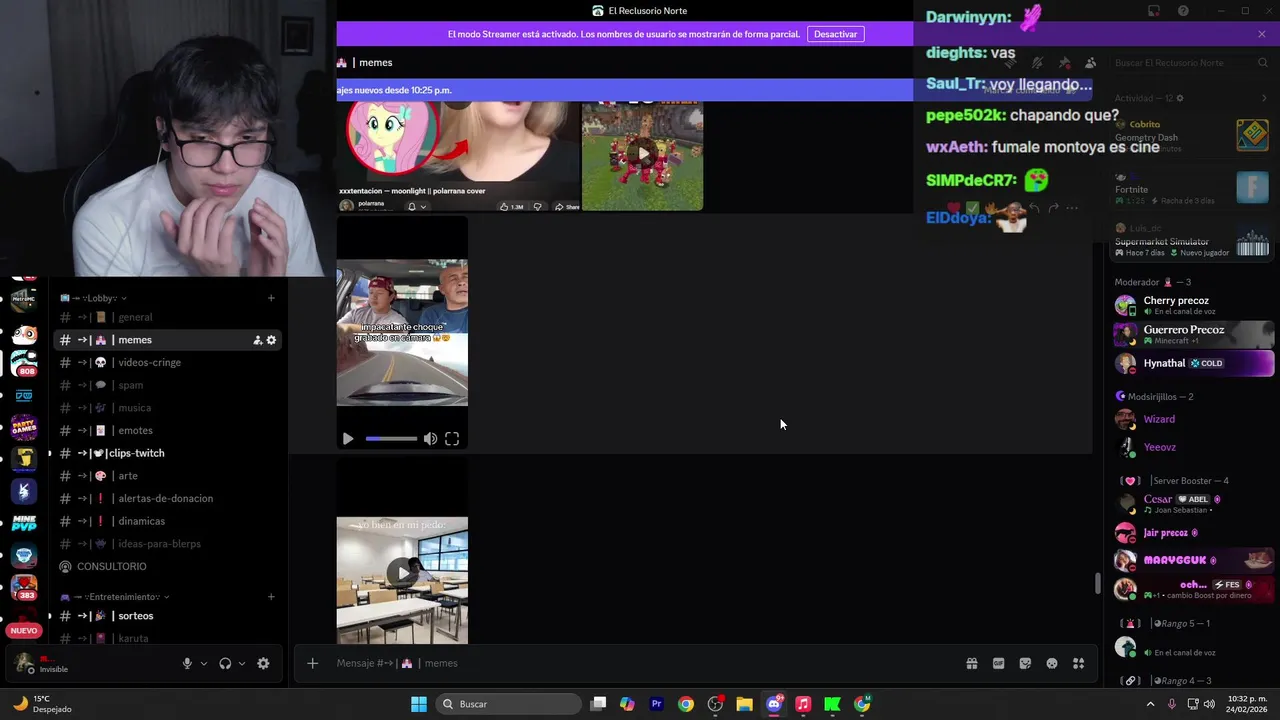This screenshot has height=720, width=1280.
Task: Open the polarrana cover YouTube embed
Action: pos(458,156)
